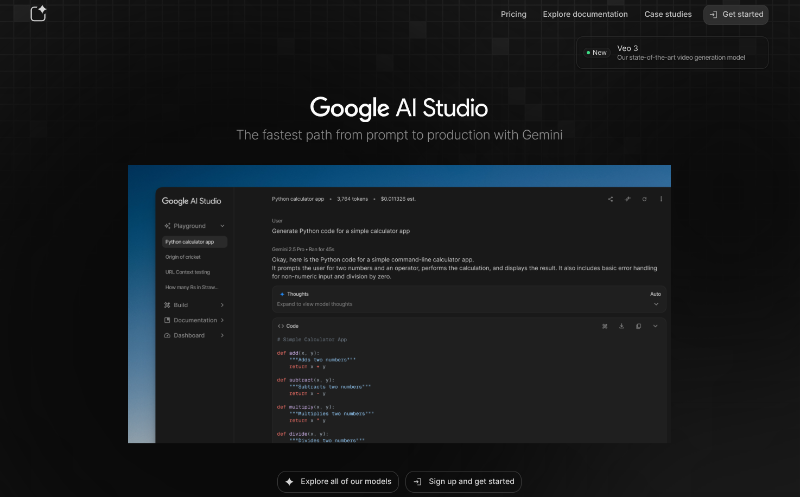Click the '# Simple Calculator App' code comment
Screen dimensions: 800x497
tap(312, 339)
